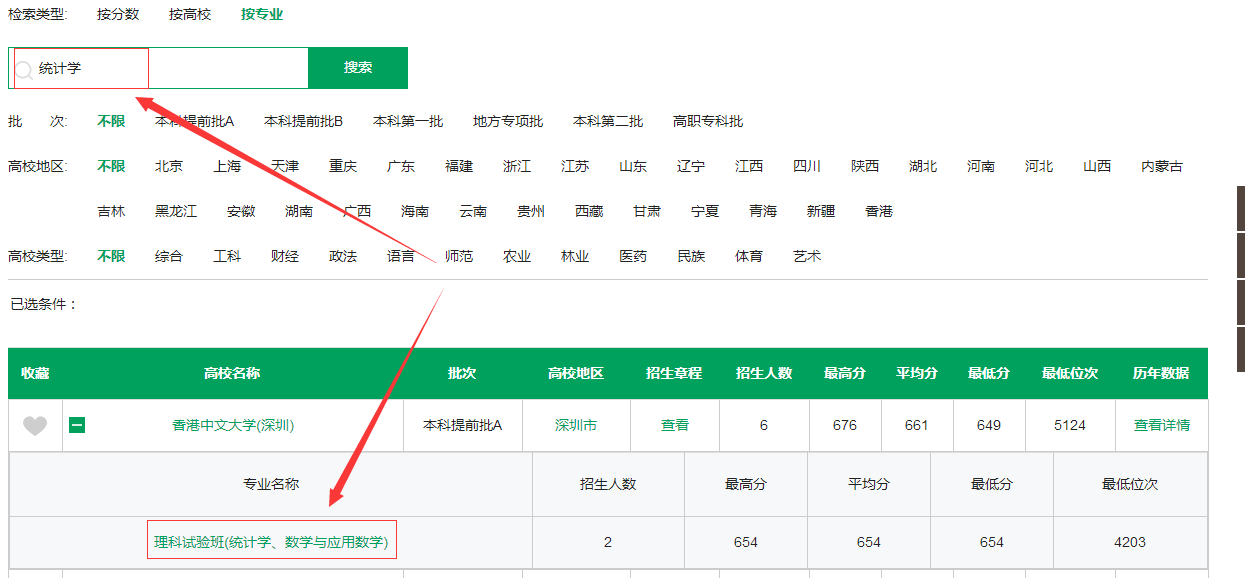
Task: Filter school type by 综合
Action: click(169, 256)
